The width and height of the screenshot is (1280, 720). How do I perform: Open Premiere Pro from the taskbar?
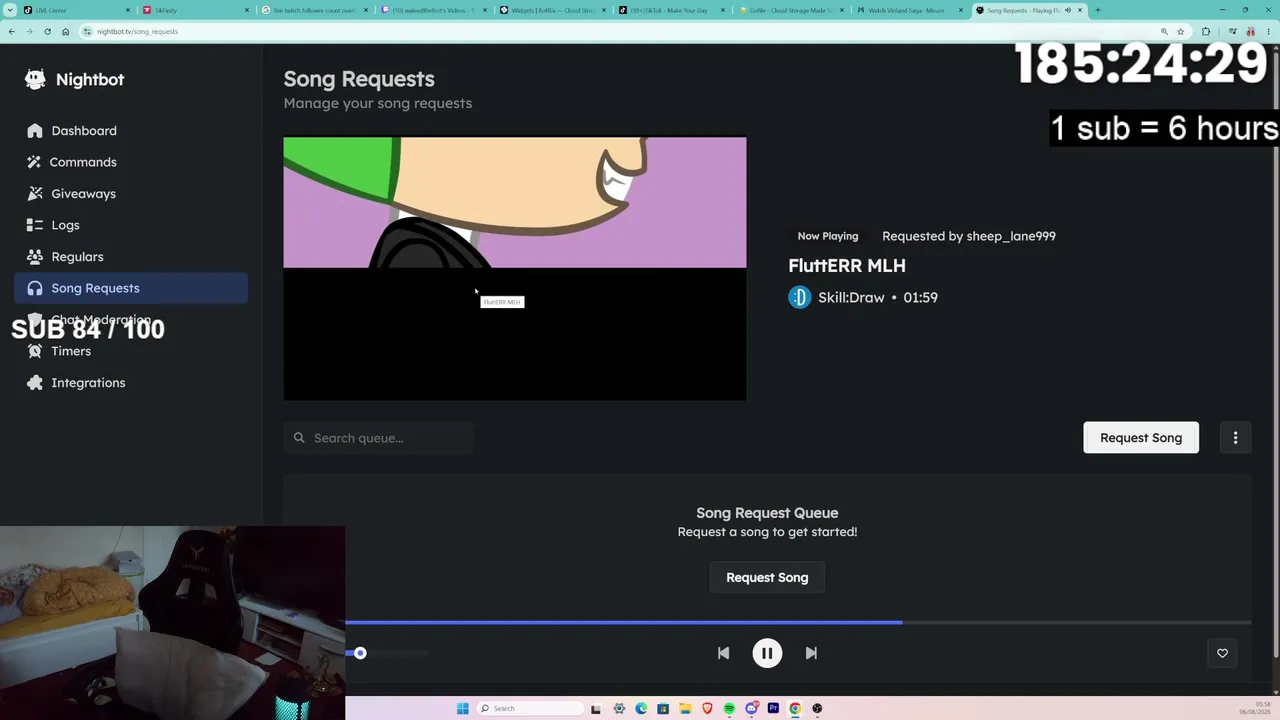coord(773,708)
